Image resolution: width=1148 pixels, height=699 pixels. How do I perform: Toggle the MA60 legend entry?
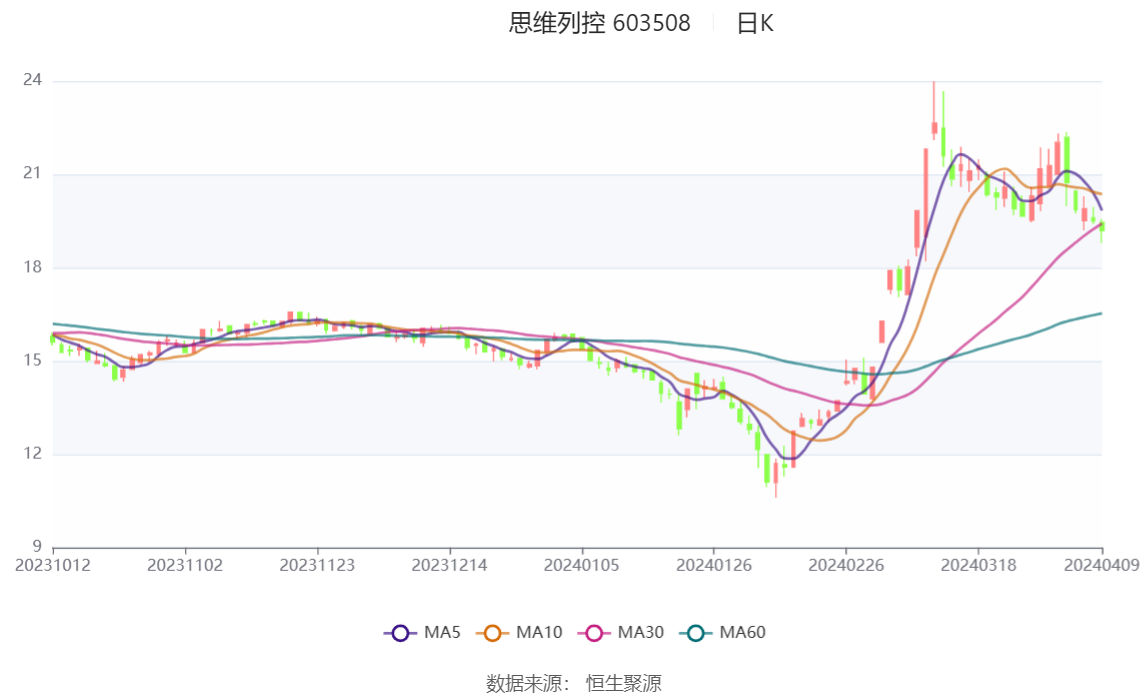click(x=723, y=632)
